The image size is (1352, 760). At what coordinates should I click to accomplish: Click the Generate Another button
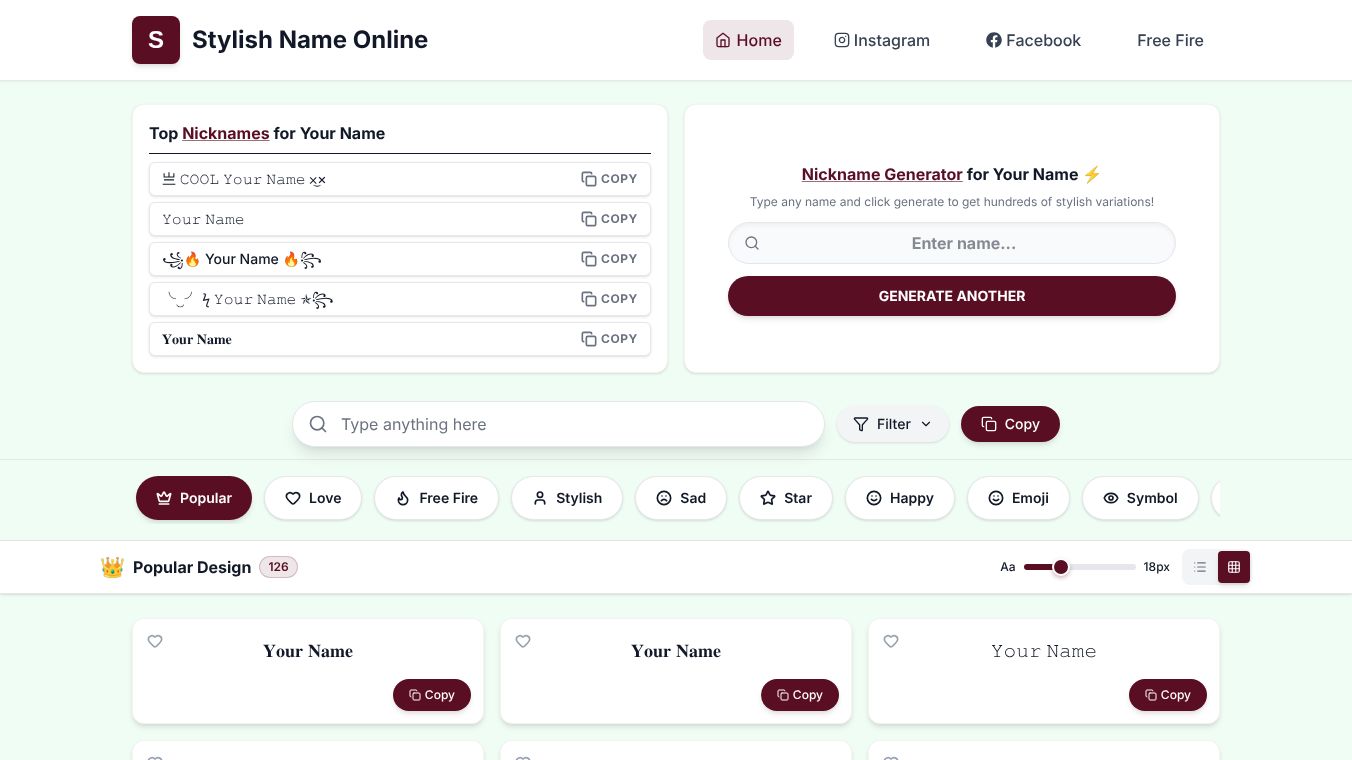pos(952,296)
